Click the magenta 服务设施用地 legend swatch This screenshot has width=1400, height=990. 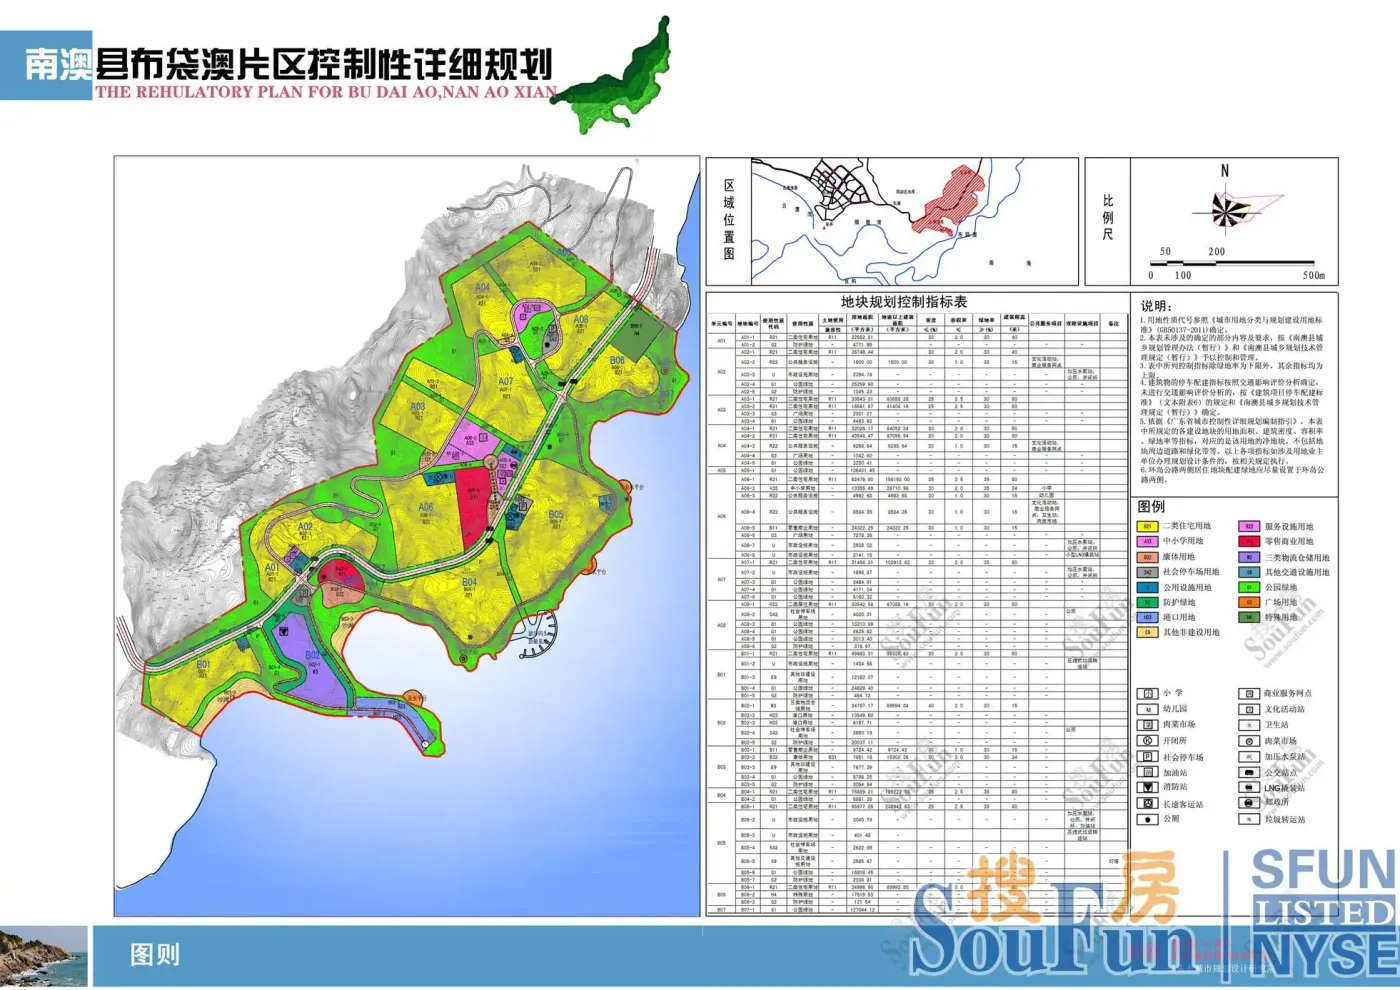pyautogui.click(x=1249, y=526)
